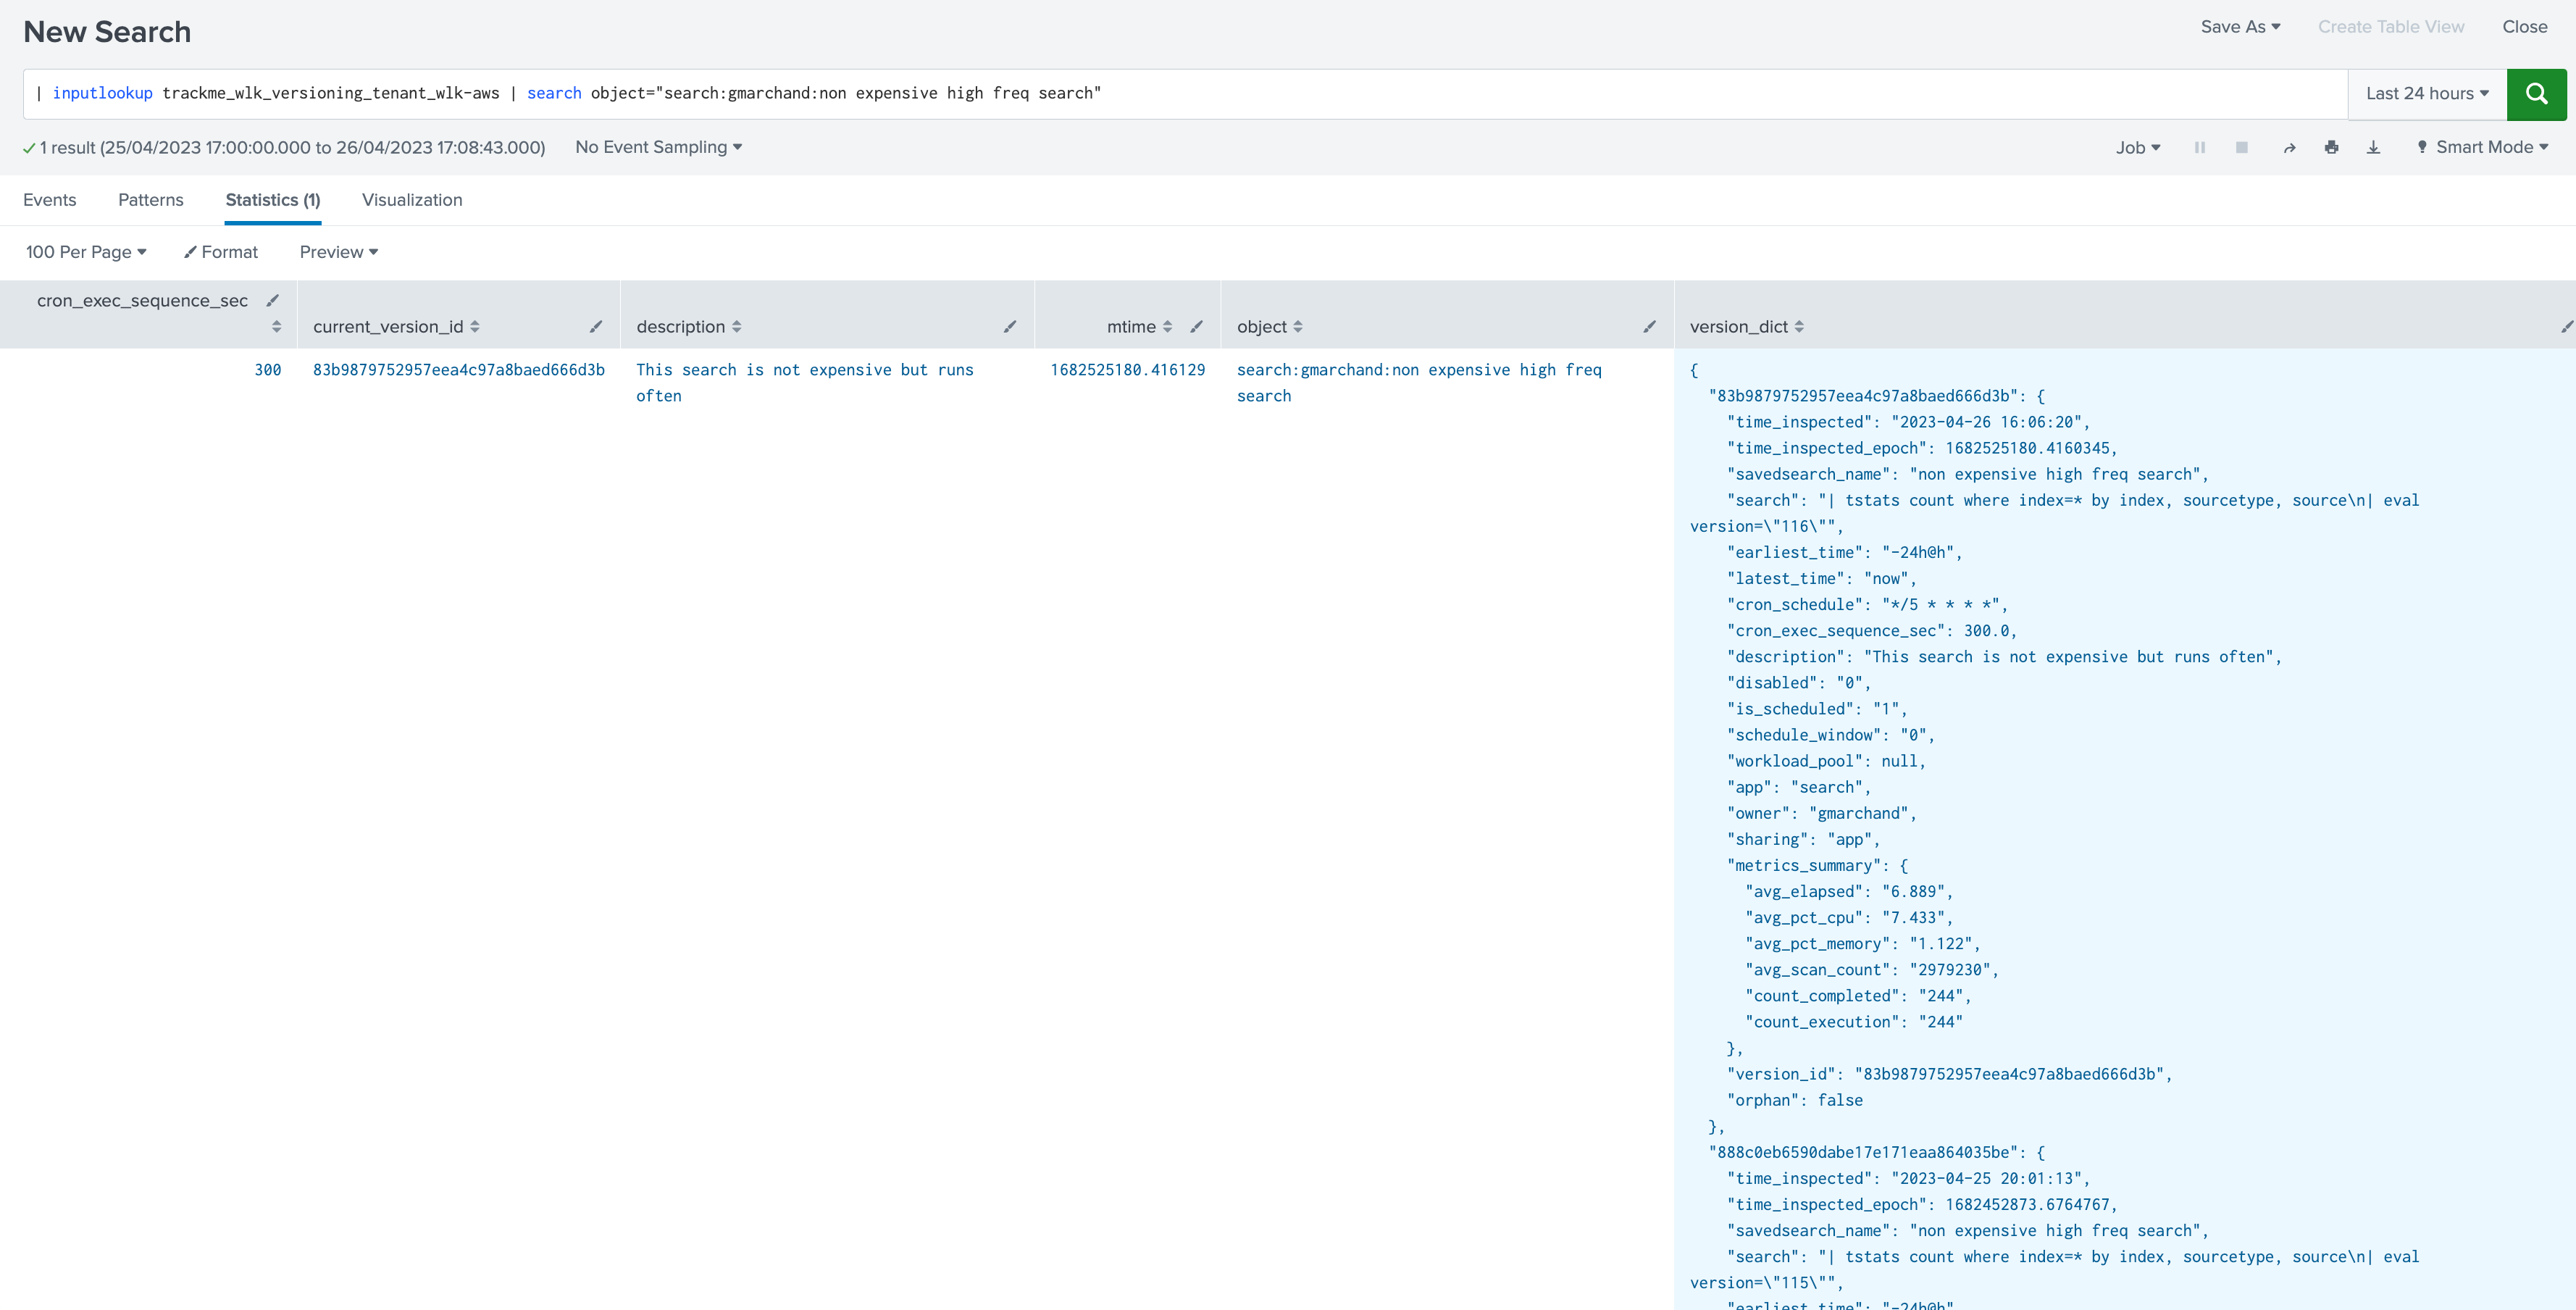The height and width of the screenshot is (1310, 2576).
Task: Print the search results
Action: click(2332, 148)
